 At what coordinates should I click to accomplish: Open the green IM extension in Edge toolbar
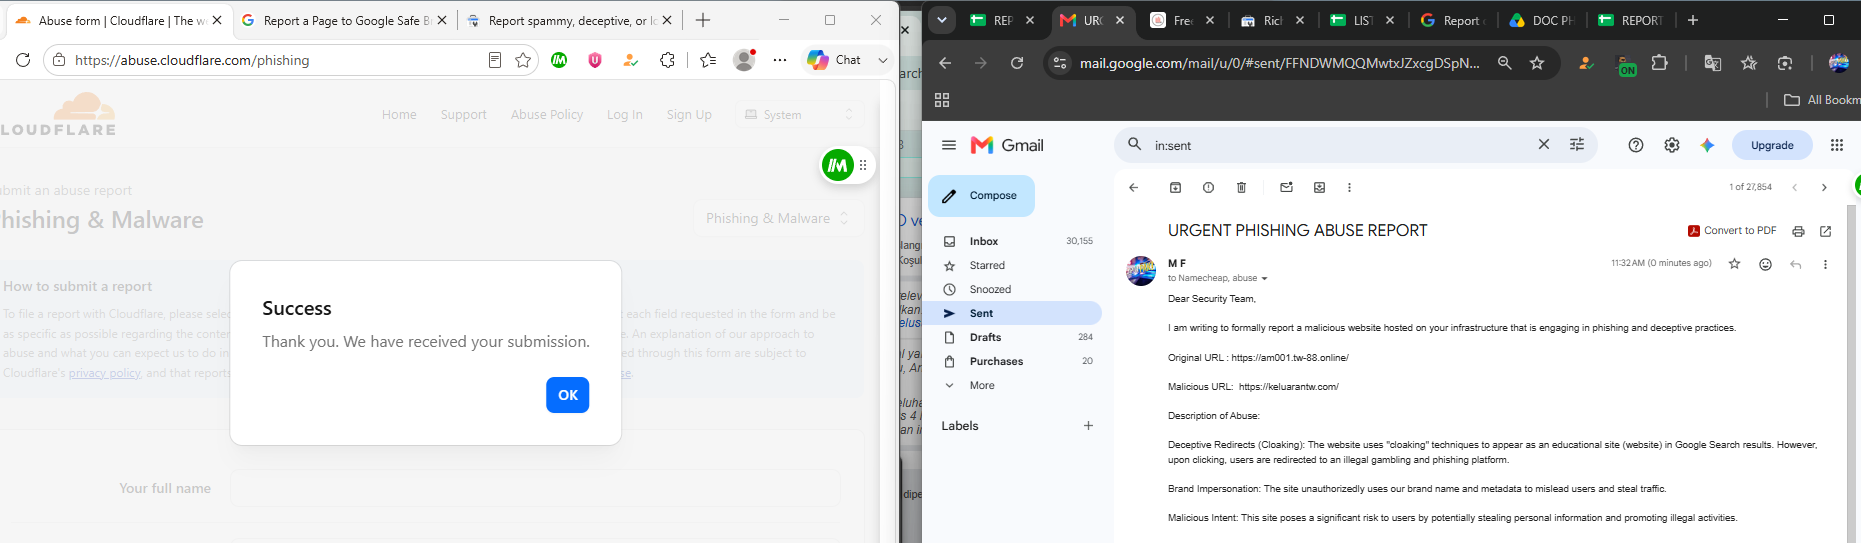[x=559, y=60]
